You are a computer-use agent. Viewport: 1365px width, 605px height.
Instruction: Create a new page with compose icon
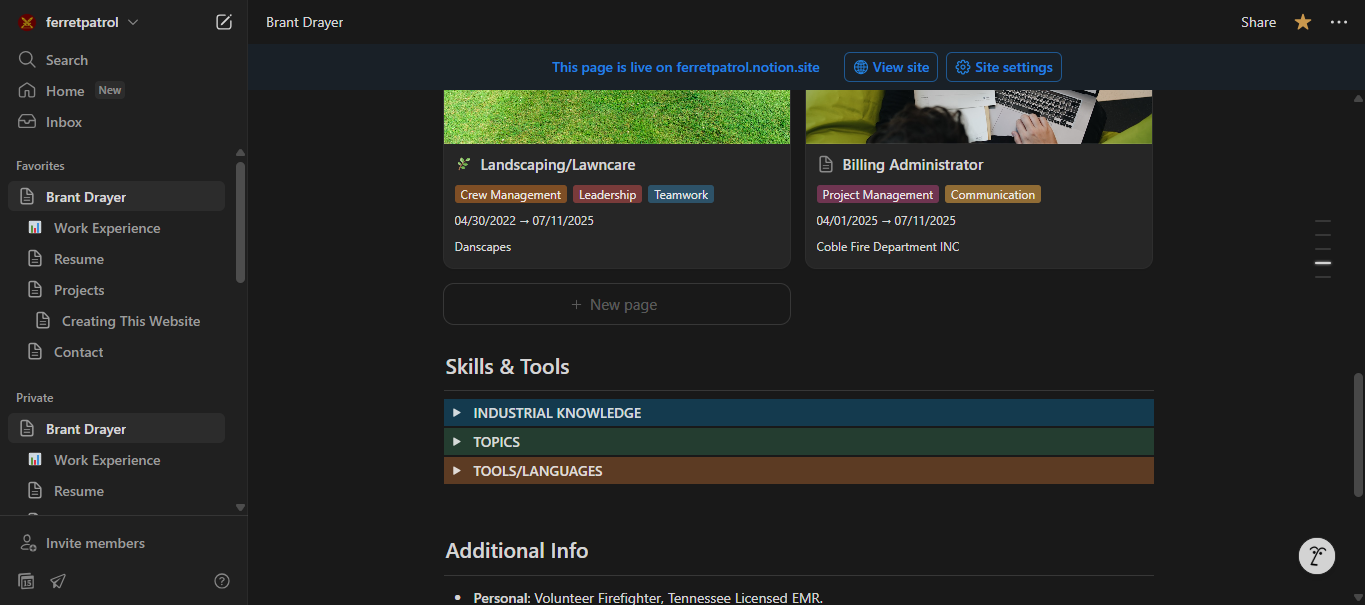pos(224,22)
